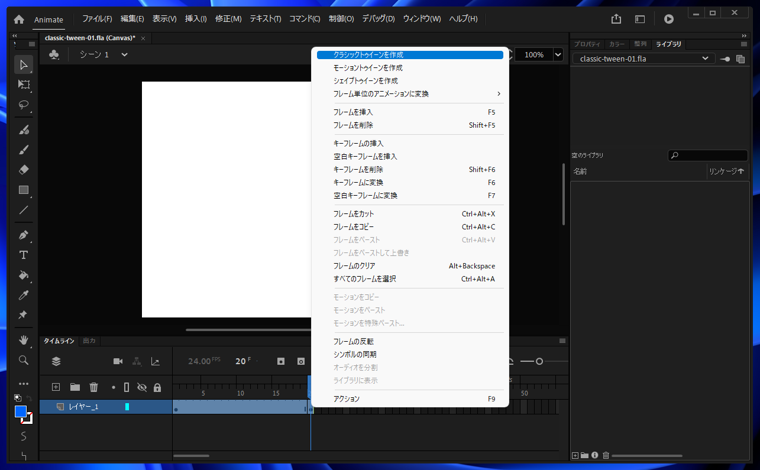Expand the シーン 1 scene dropdown
Image resolution: width=760 pixels, height=470 pixels.
click(x=125, y=55)
